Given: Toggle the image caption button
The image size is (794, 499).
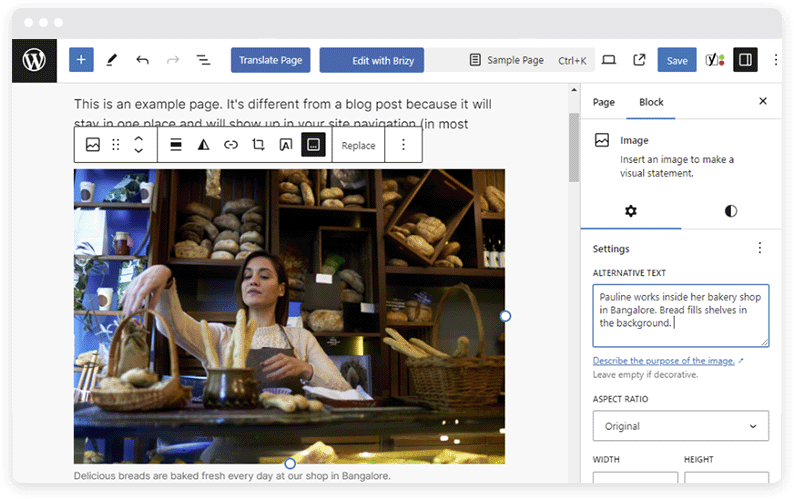Looking at the screenshot, I should tap(313, 145).
